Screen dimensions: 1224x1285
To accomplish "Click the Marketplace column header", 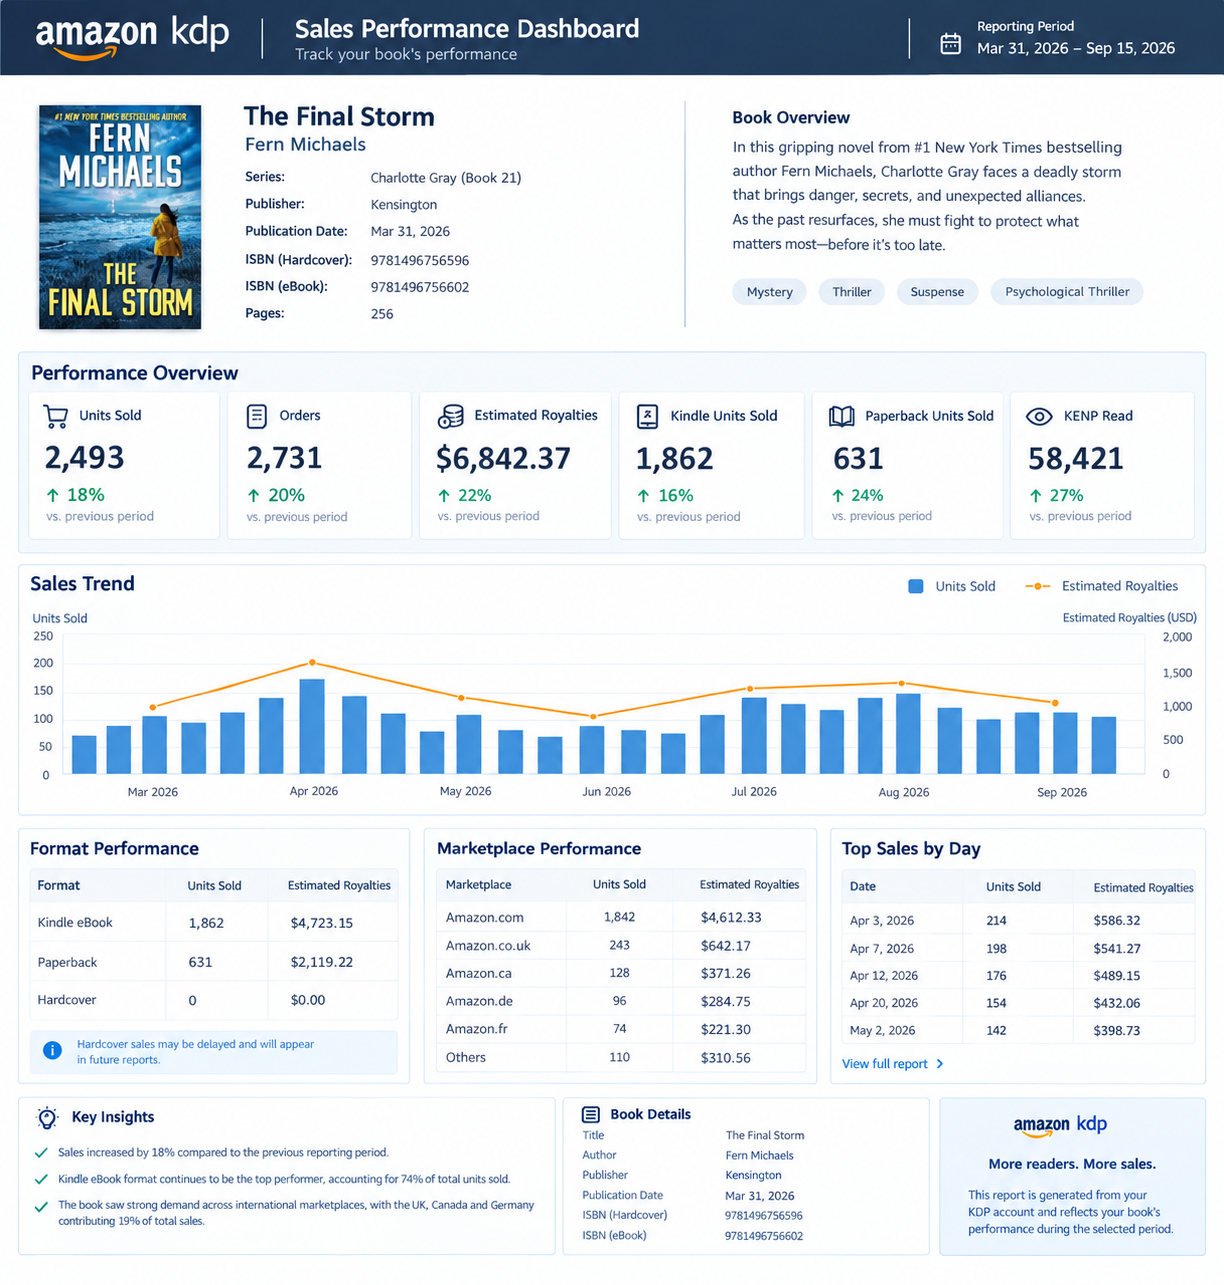I will (478, 885).
